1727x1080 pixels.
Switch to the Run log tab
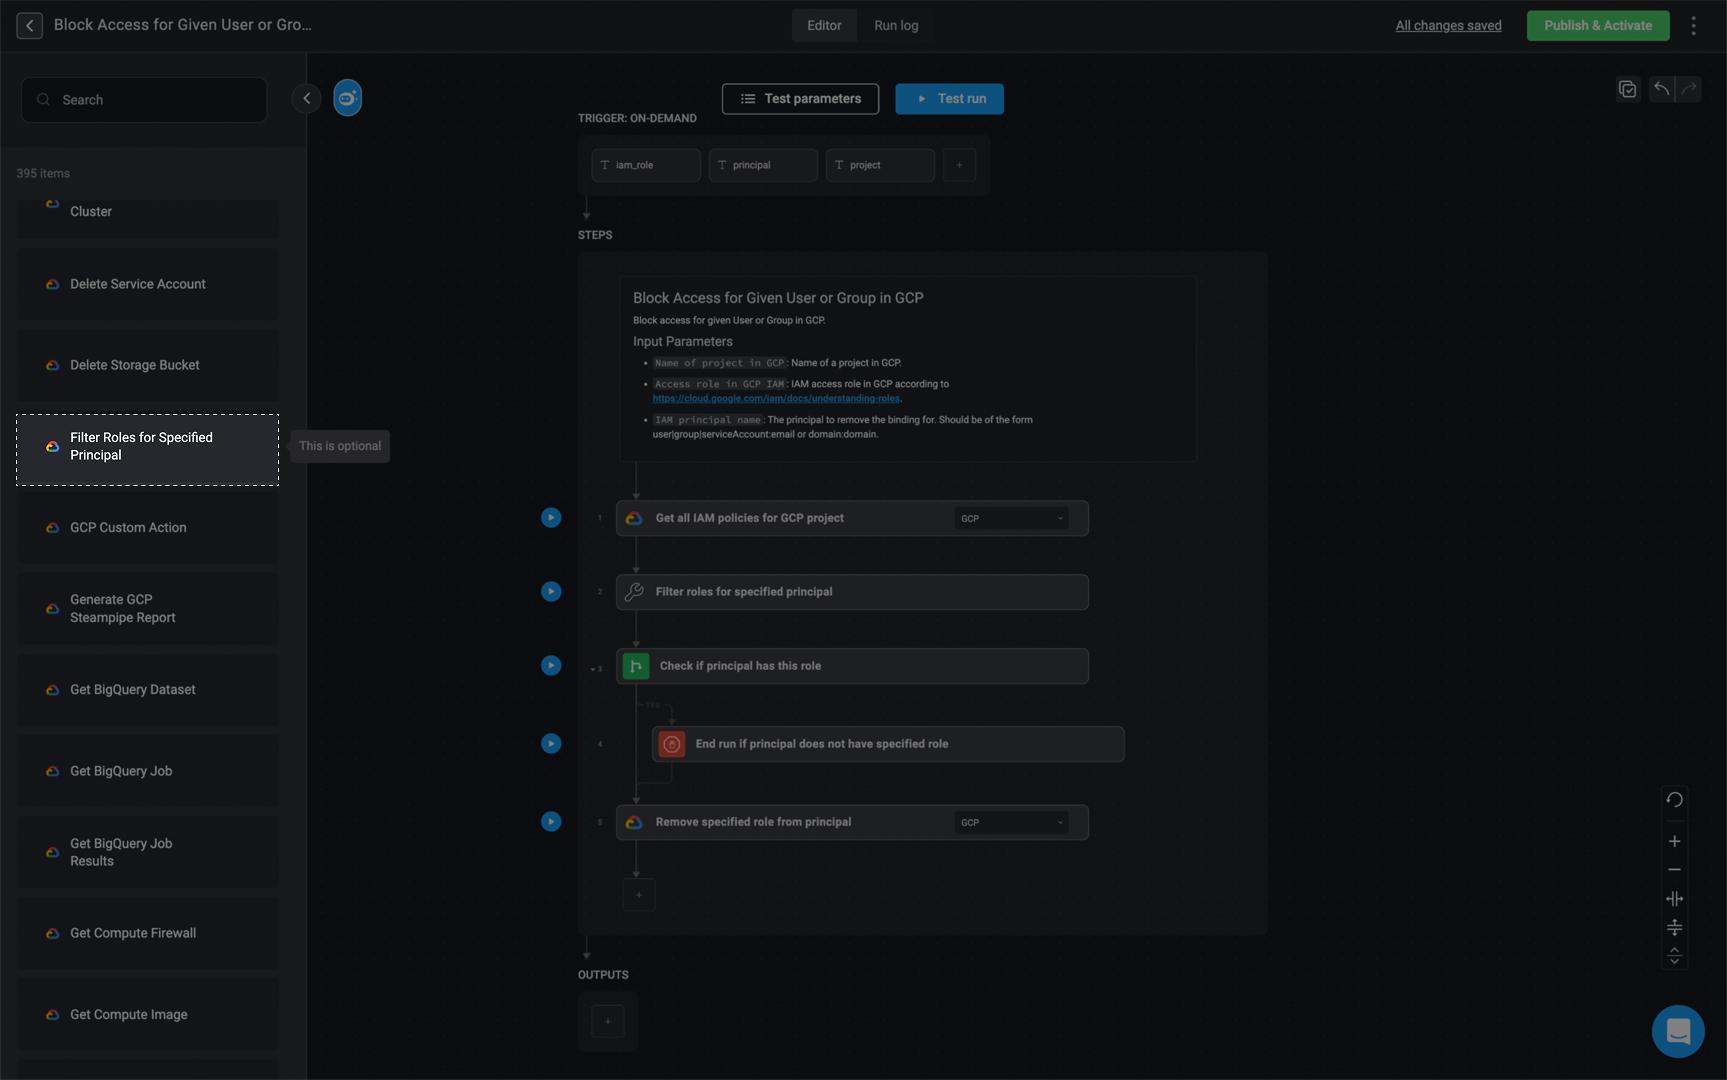[x=896, y=25]
